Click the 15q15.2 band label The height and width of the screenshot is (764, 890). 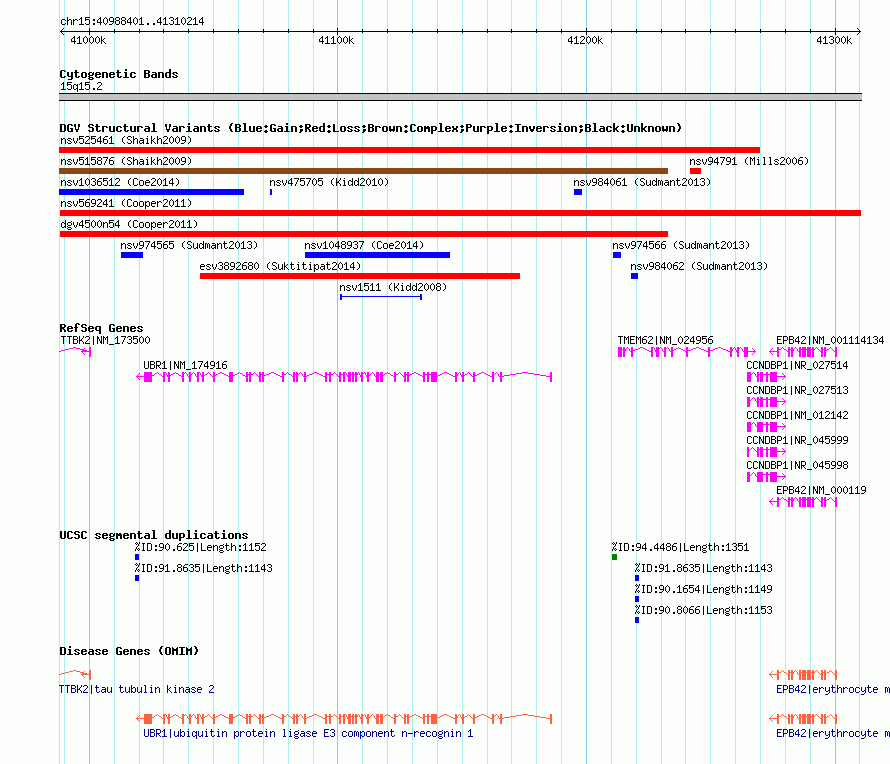(81, 86)
